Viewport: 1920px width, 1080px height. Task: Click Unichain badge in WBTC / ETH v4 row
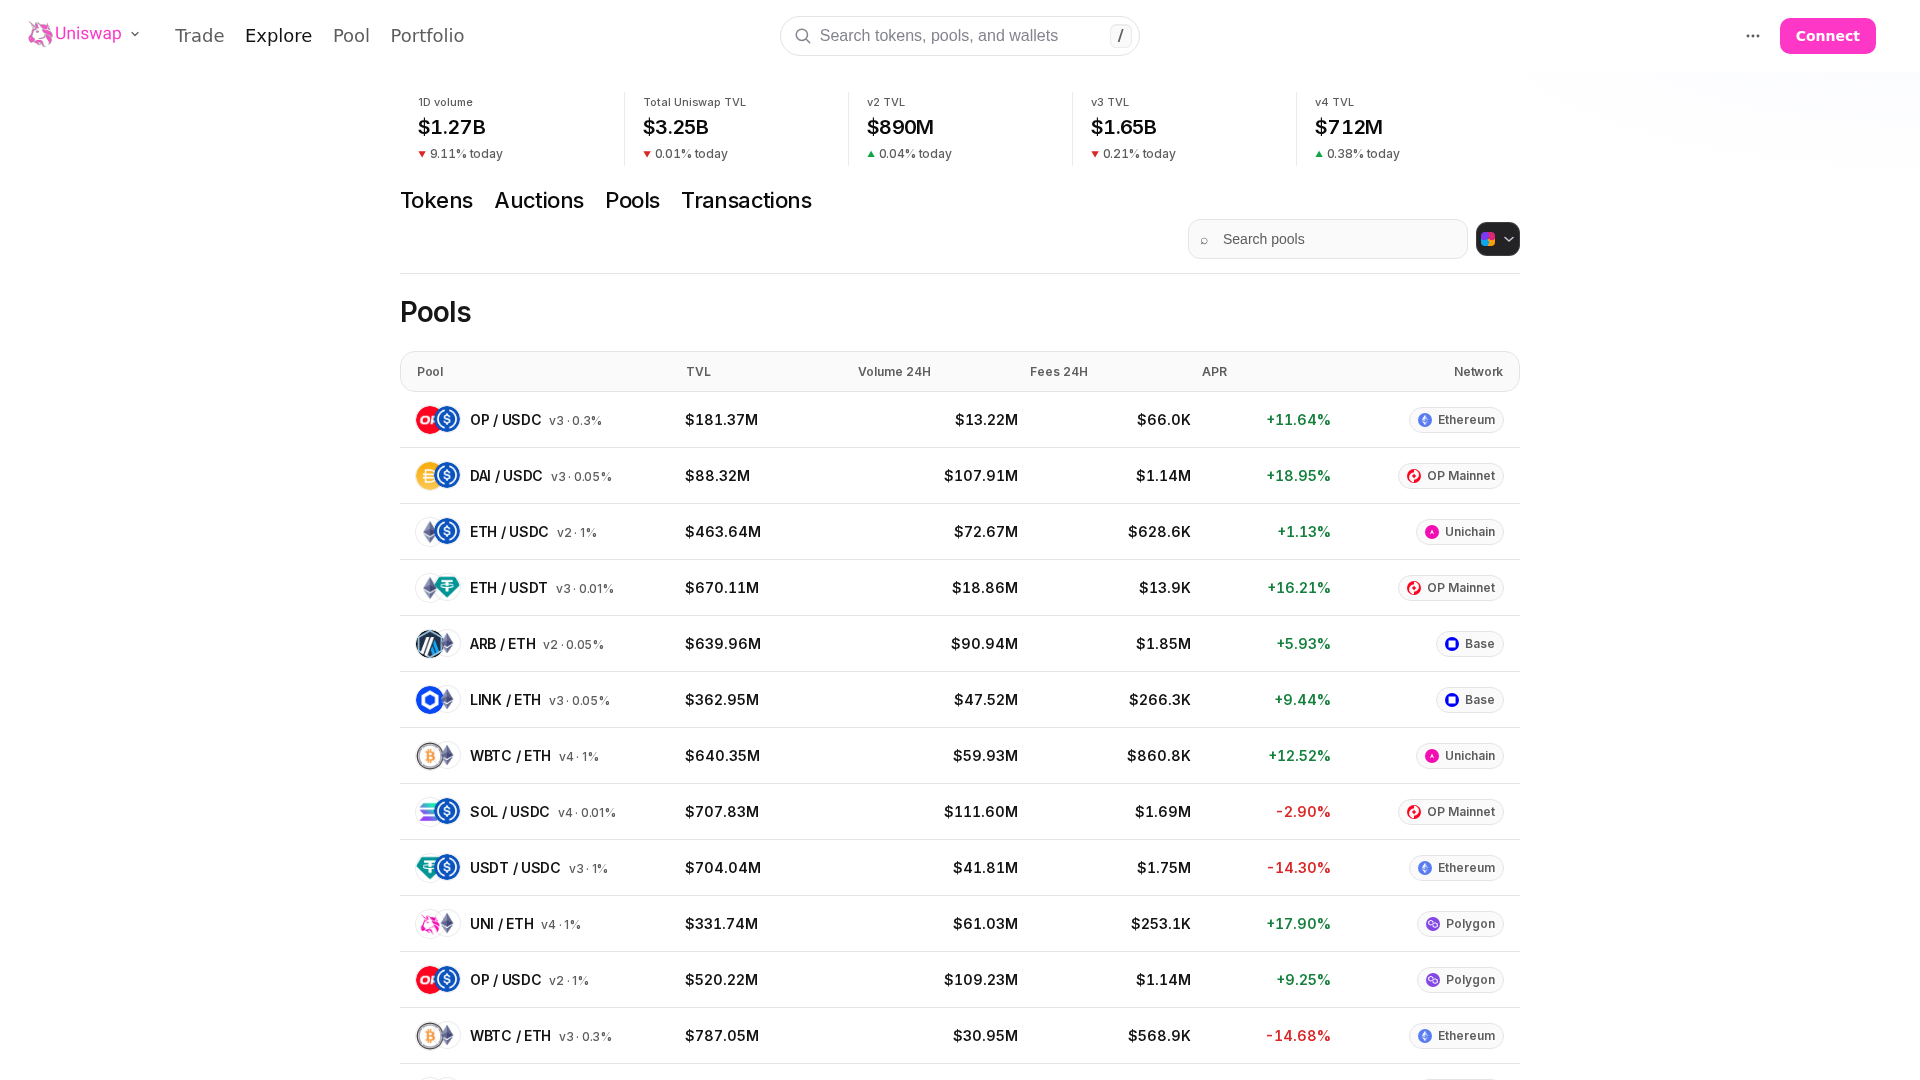click(1460, 756)
